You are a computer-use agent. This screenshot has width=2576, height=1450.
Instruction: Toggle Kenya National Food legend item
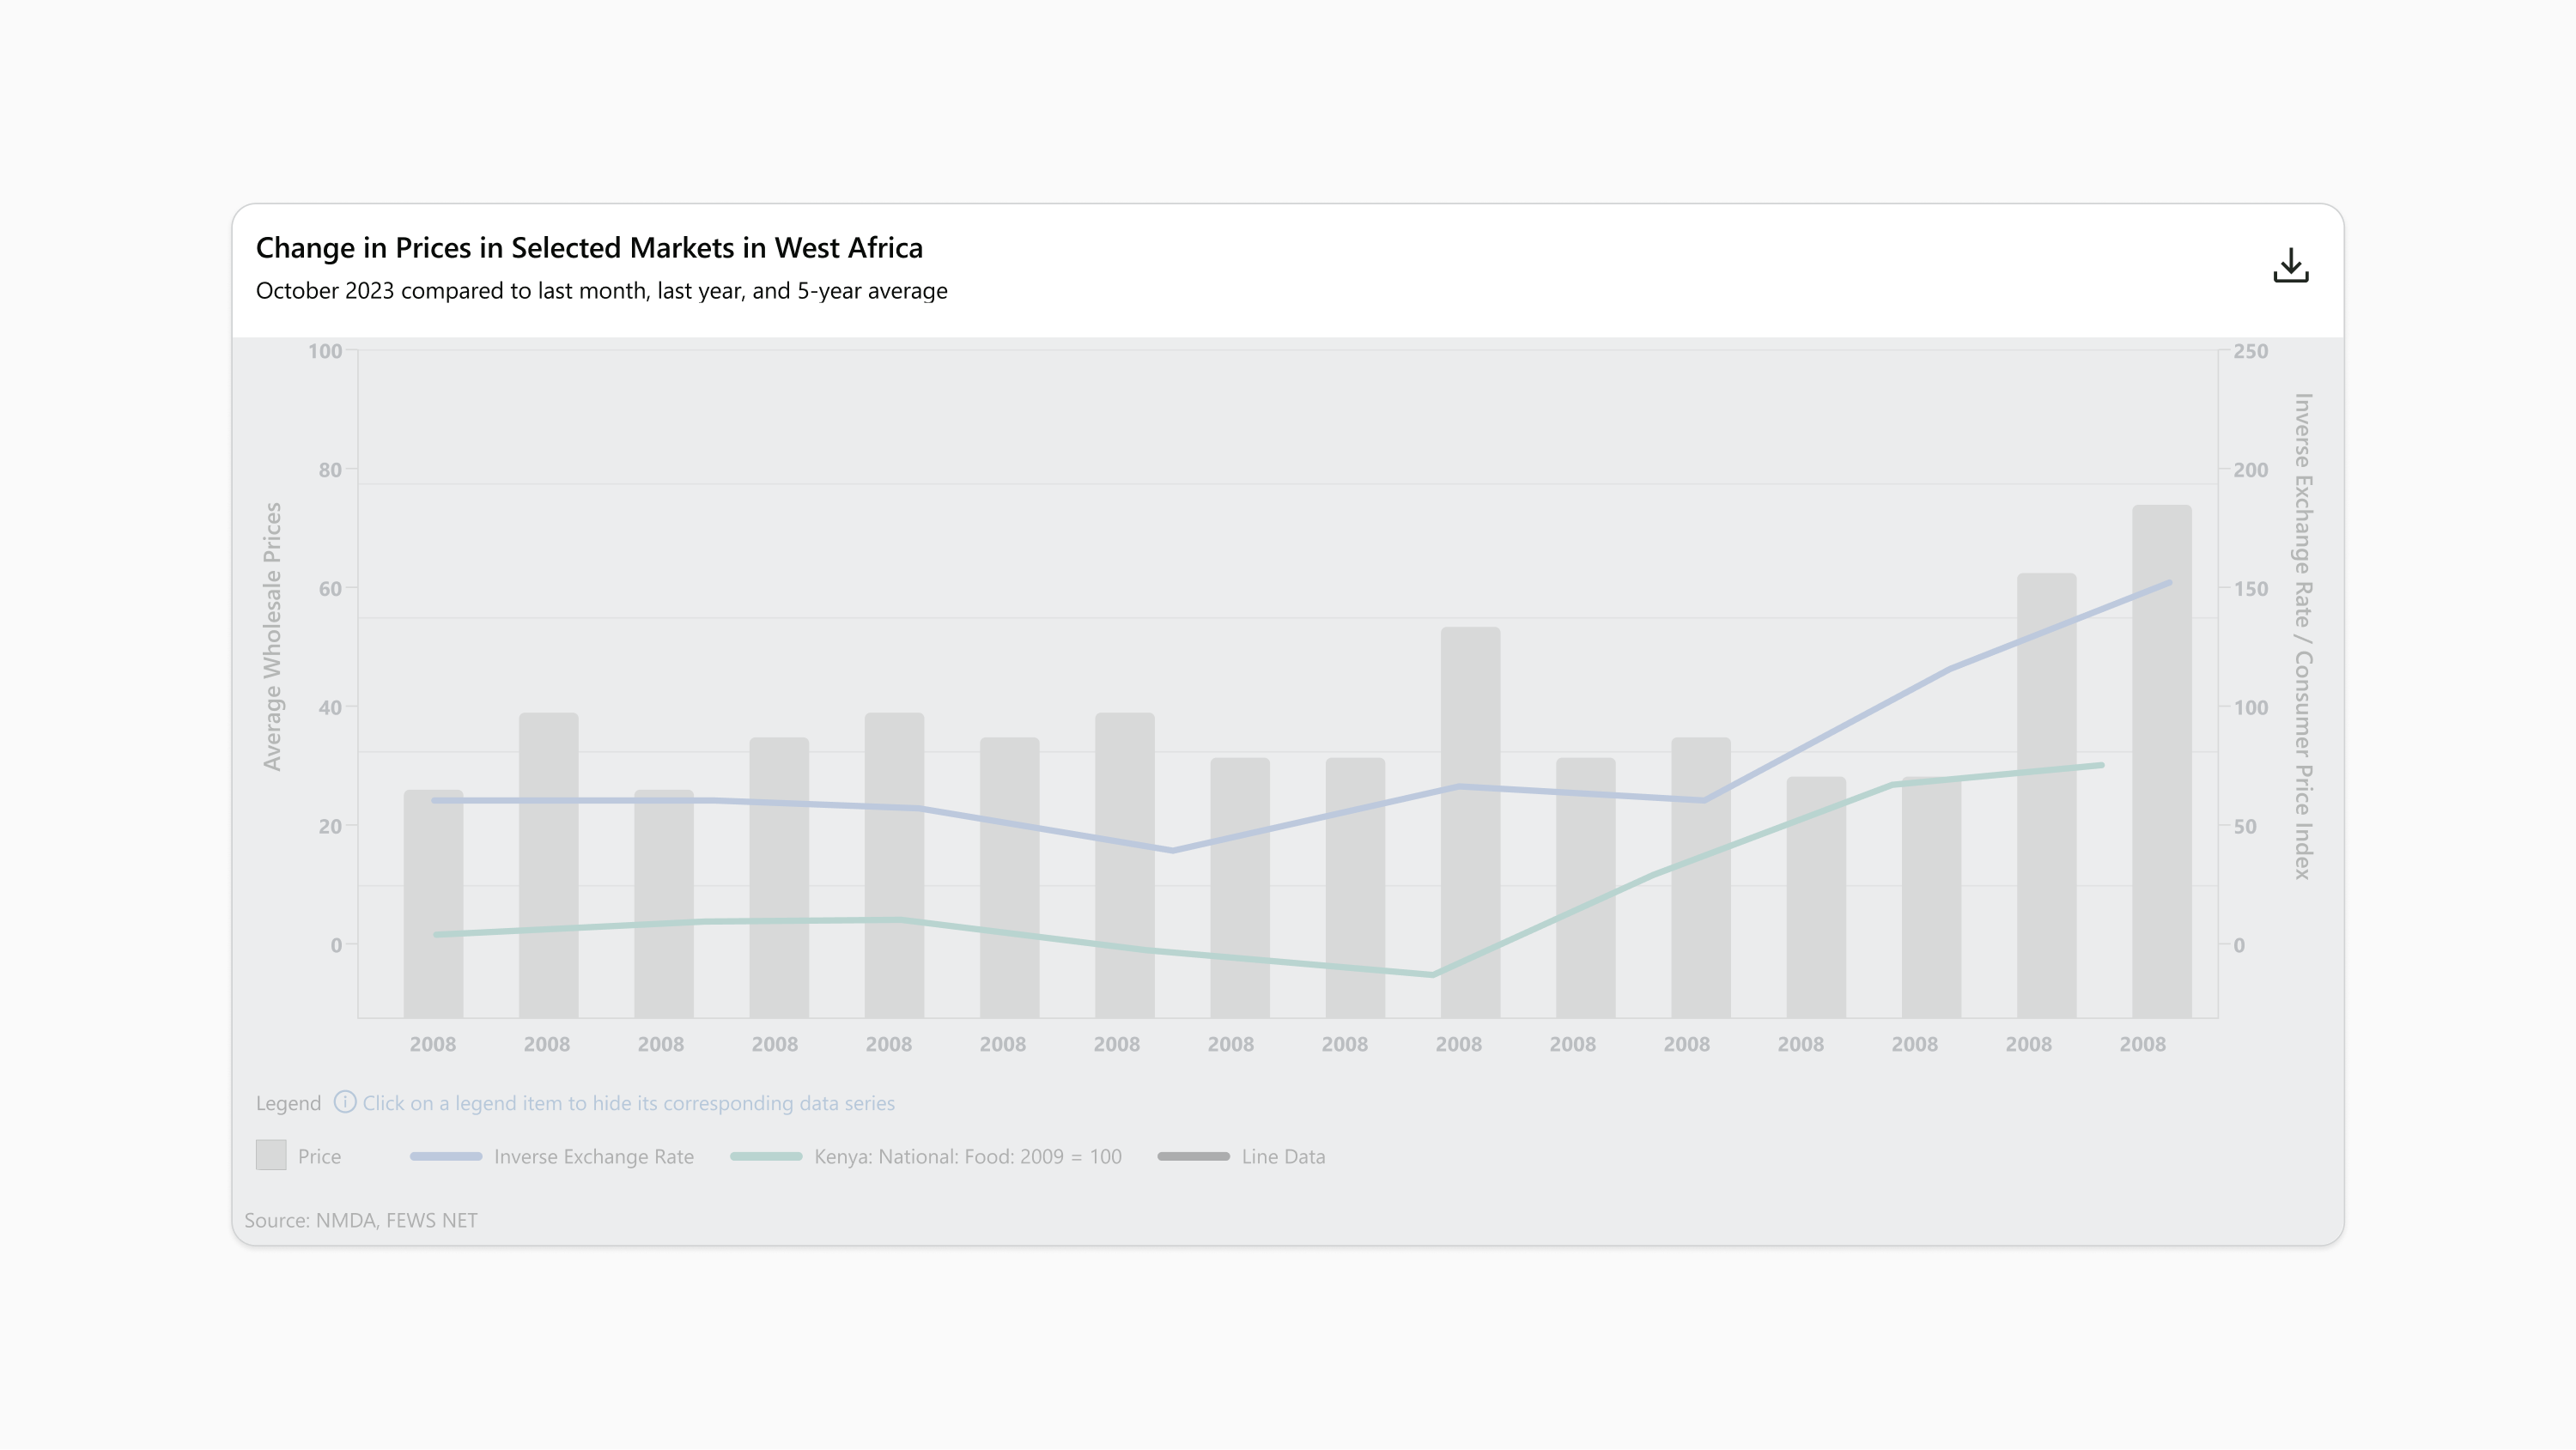[967, 1156]
